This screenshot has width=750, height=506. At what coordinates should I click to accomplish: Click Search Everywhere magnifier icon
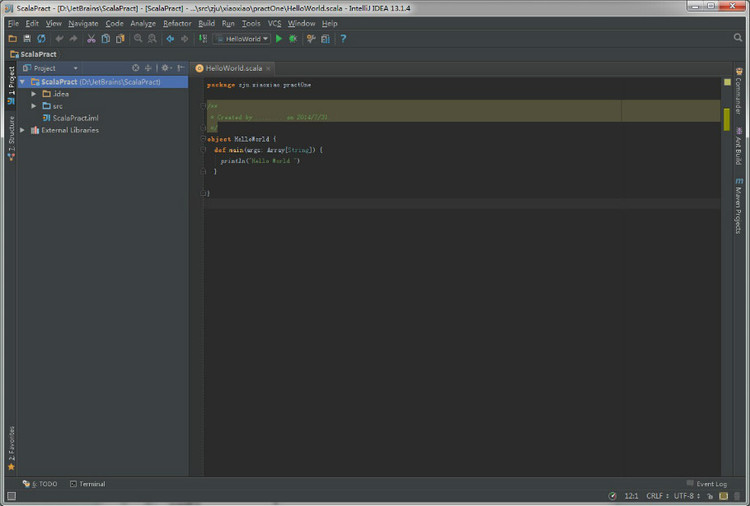[x=738, y=38]
